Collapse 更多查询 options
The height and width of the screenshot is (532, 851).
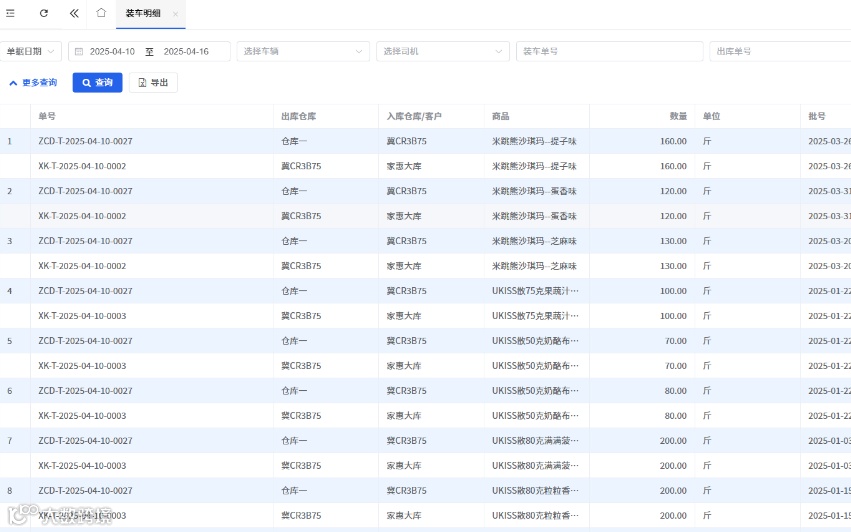click(x=33, y=83)
